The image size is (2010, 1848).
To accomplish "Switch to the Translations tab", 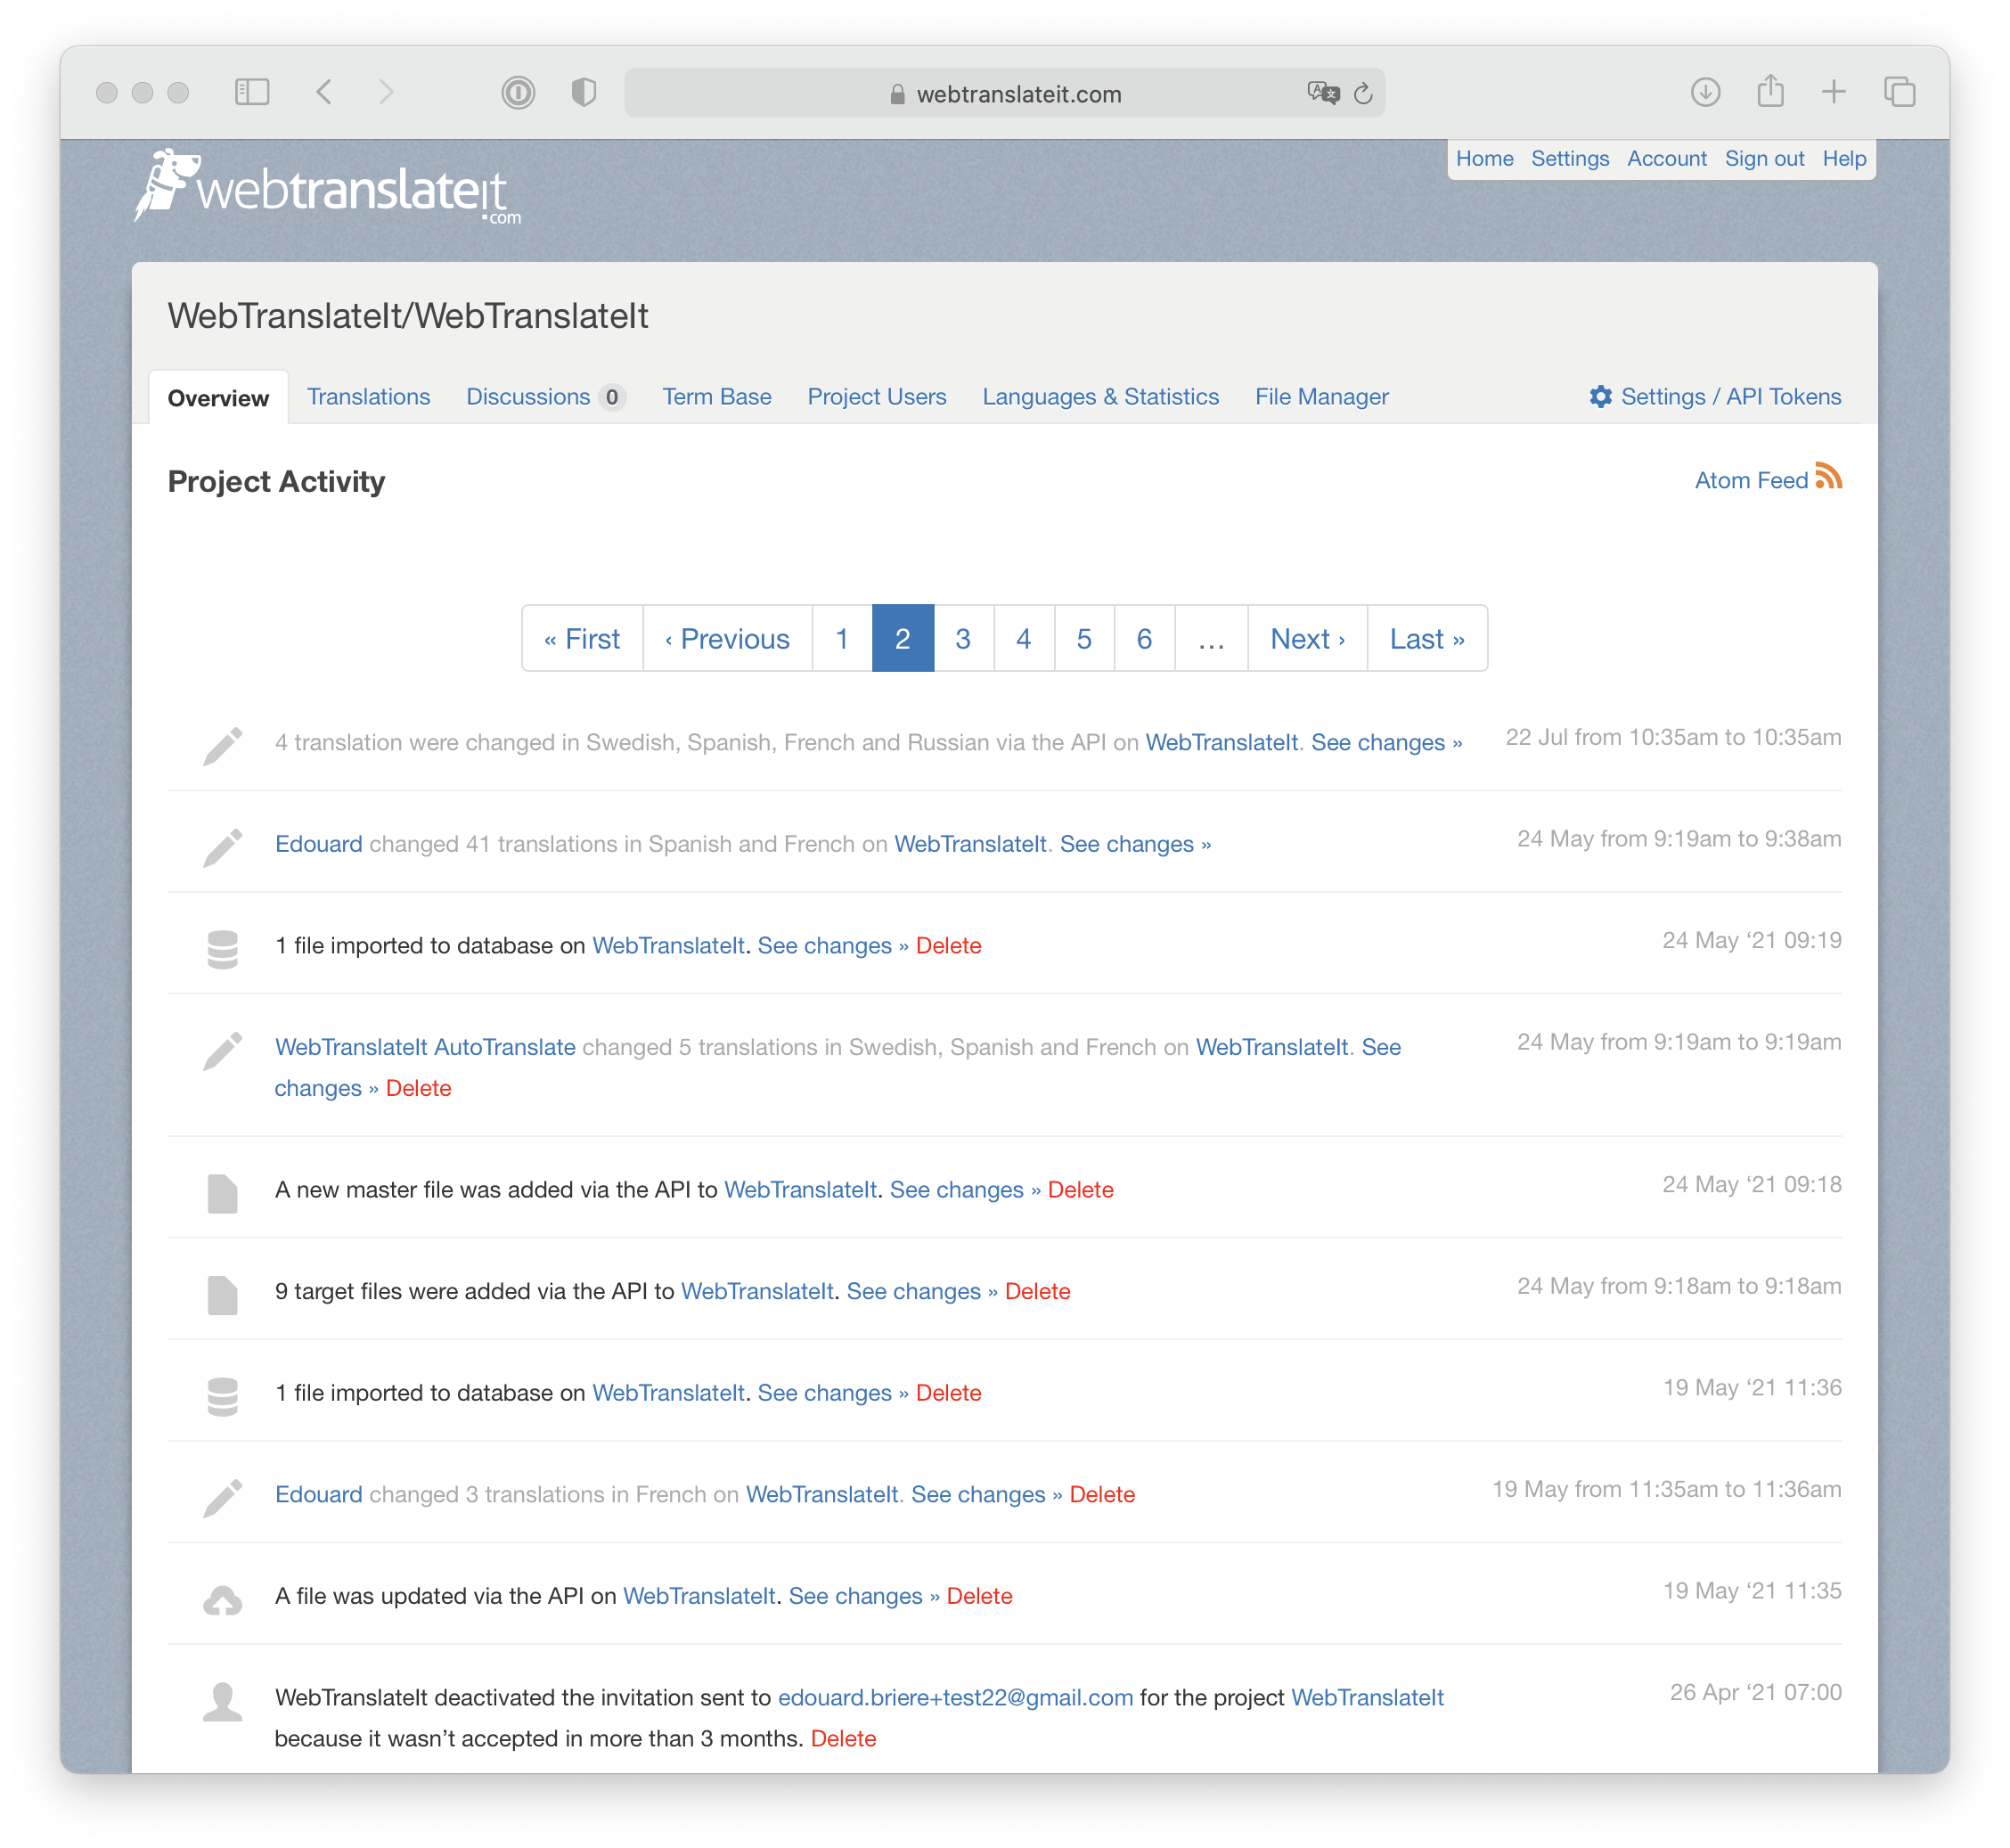I will [368, 397].
